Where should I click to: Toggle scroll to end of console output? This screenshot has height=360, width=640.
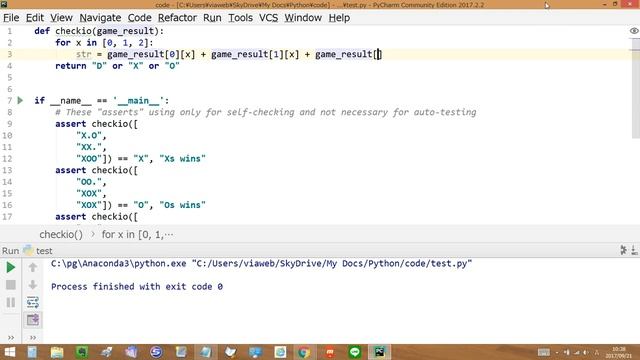pos(33,320)
